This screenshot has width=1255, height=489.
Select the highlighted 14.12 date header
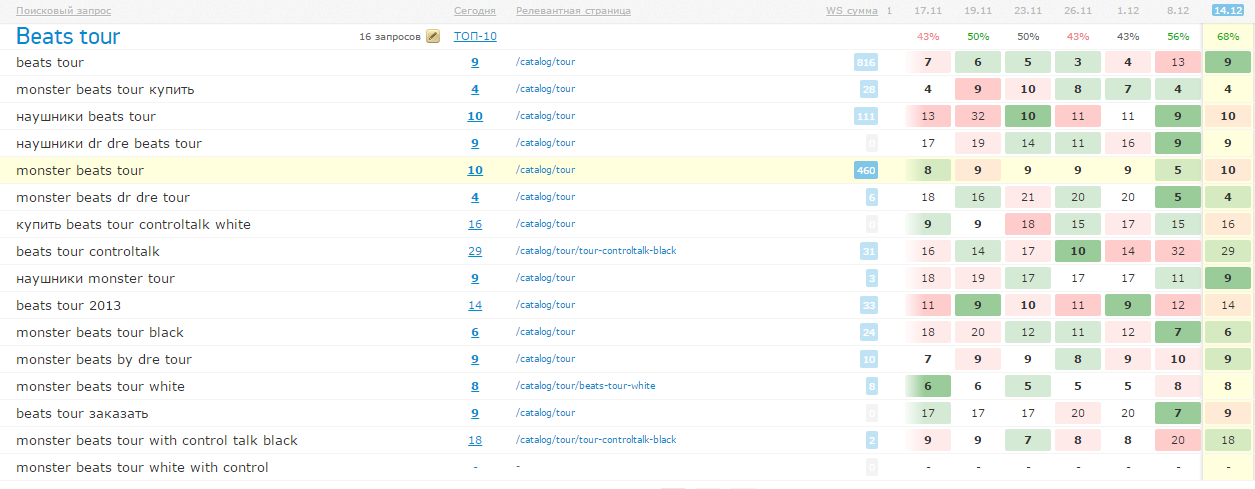pyautogui.click(x=1227, y=11)
